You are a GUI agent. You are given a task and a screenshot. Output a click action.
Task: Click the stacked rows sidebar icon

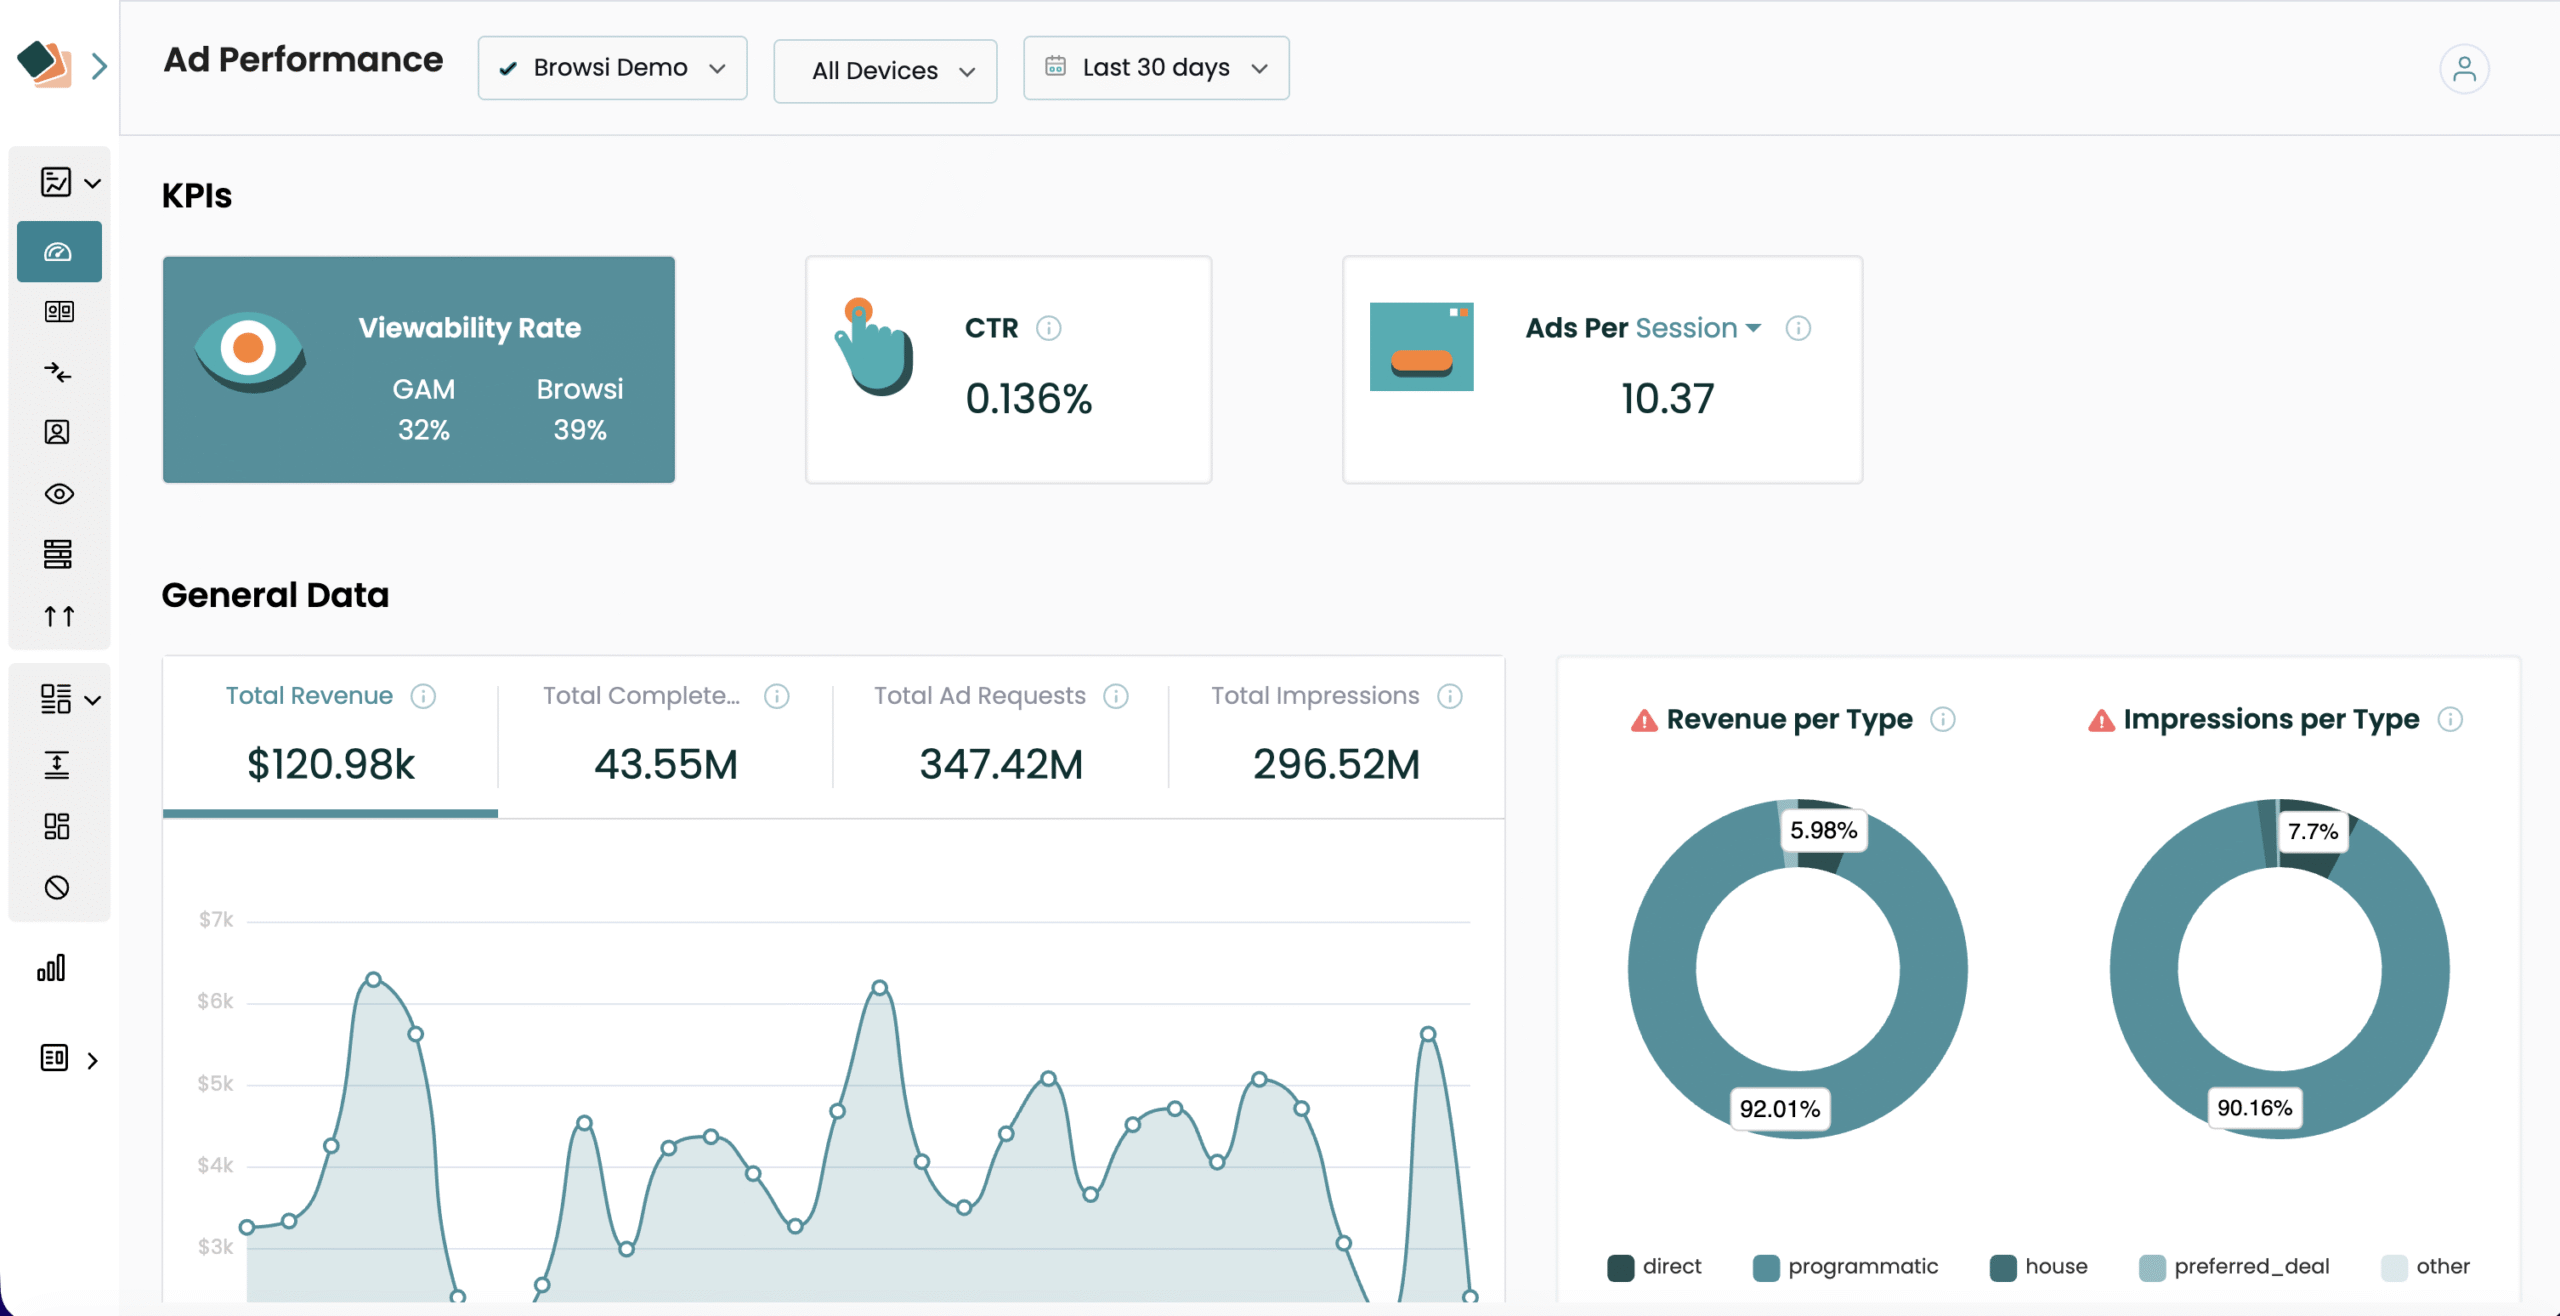[57, 554]
